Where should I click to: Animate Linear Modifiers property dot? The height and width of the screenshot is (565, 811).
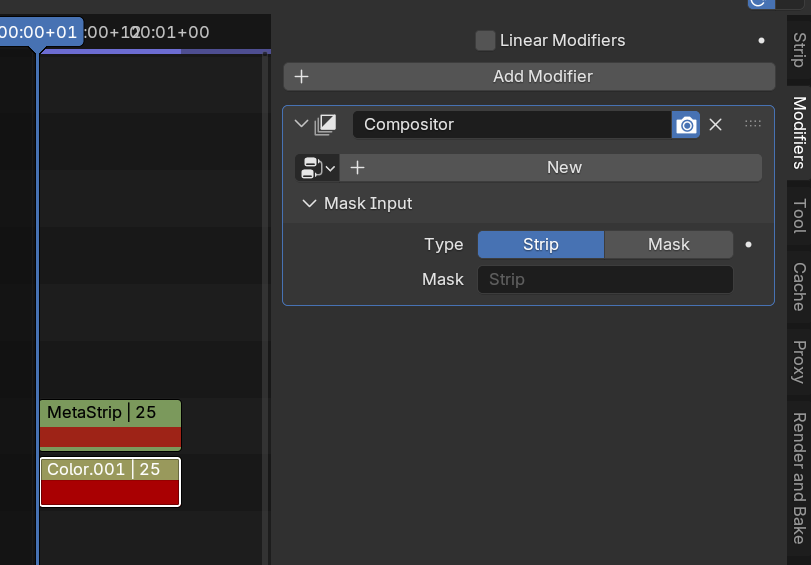(761, 40)
